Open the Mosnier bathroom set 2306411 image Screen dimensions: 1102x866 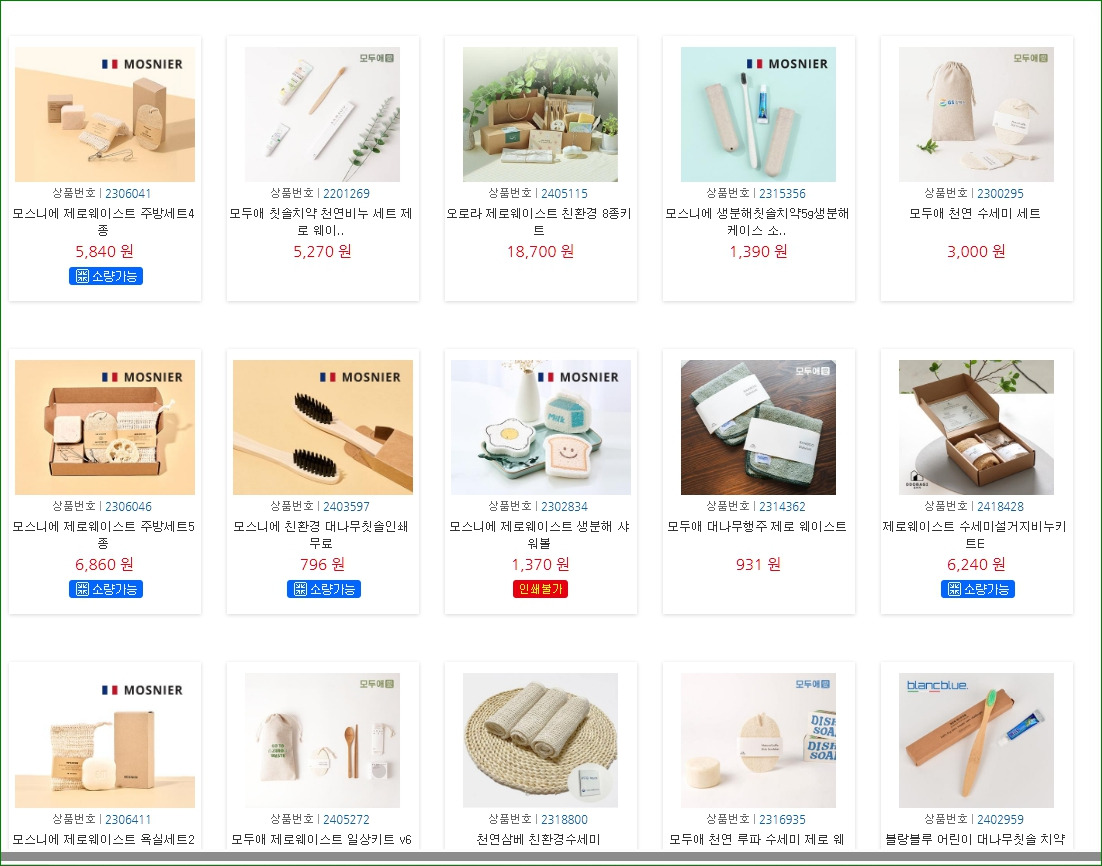(105, 740)
